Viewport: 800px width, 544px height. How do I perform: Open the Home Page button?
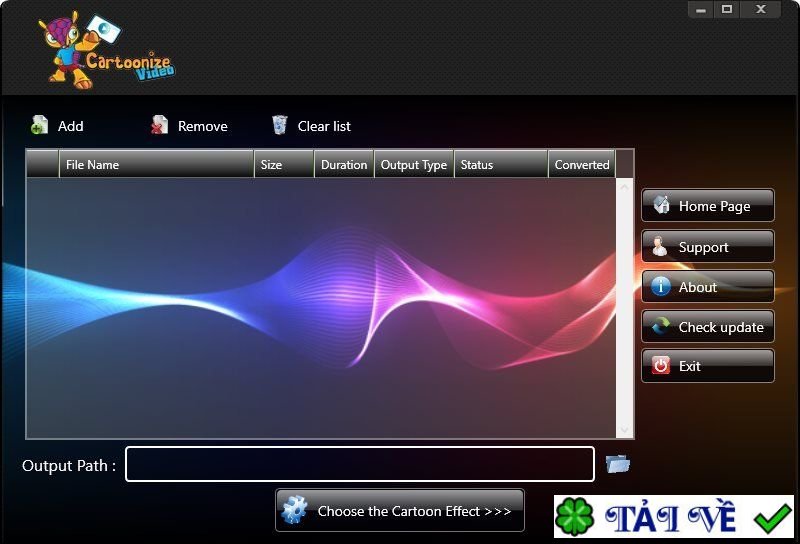pyautogui.click(x=708, y=205)
